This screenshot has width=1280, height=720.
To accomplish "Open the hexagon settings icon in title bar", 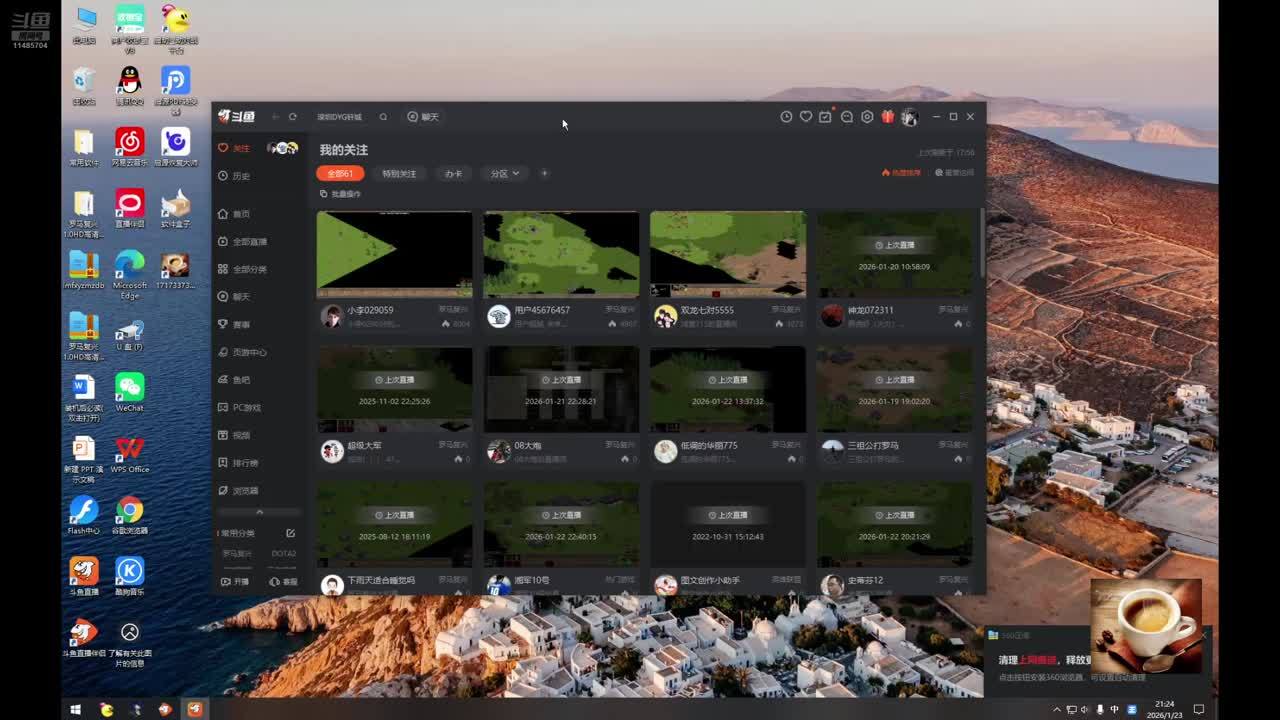I will 867,117.
